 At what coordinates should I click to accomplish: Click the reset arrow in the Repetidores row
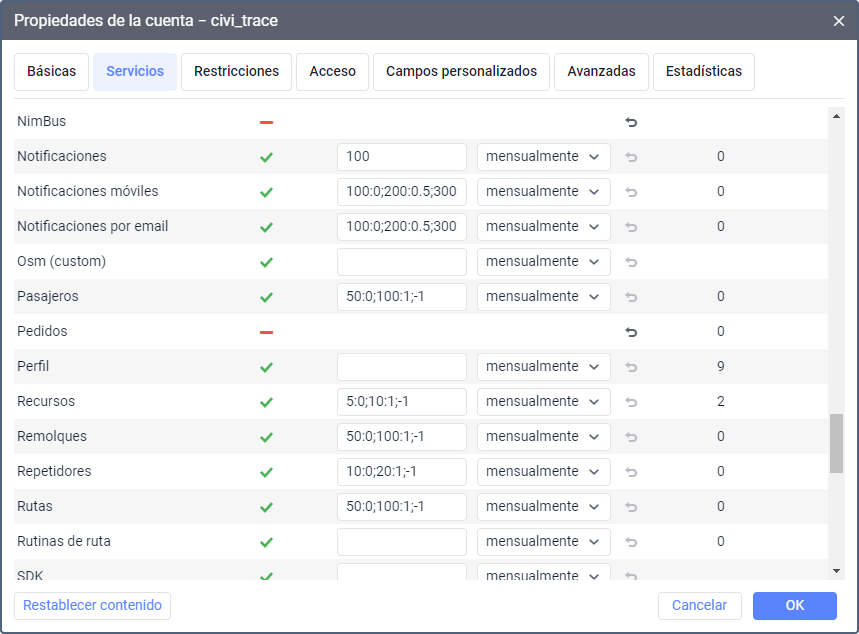pyautogui.click(x=631, y=472)
